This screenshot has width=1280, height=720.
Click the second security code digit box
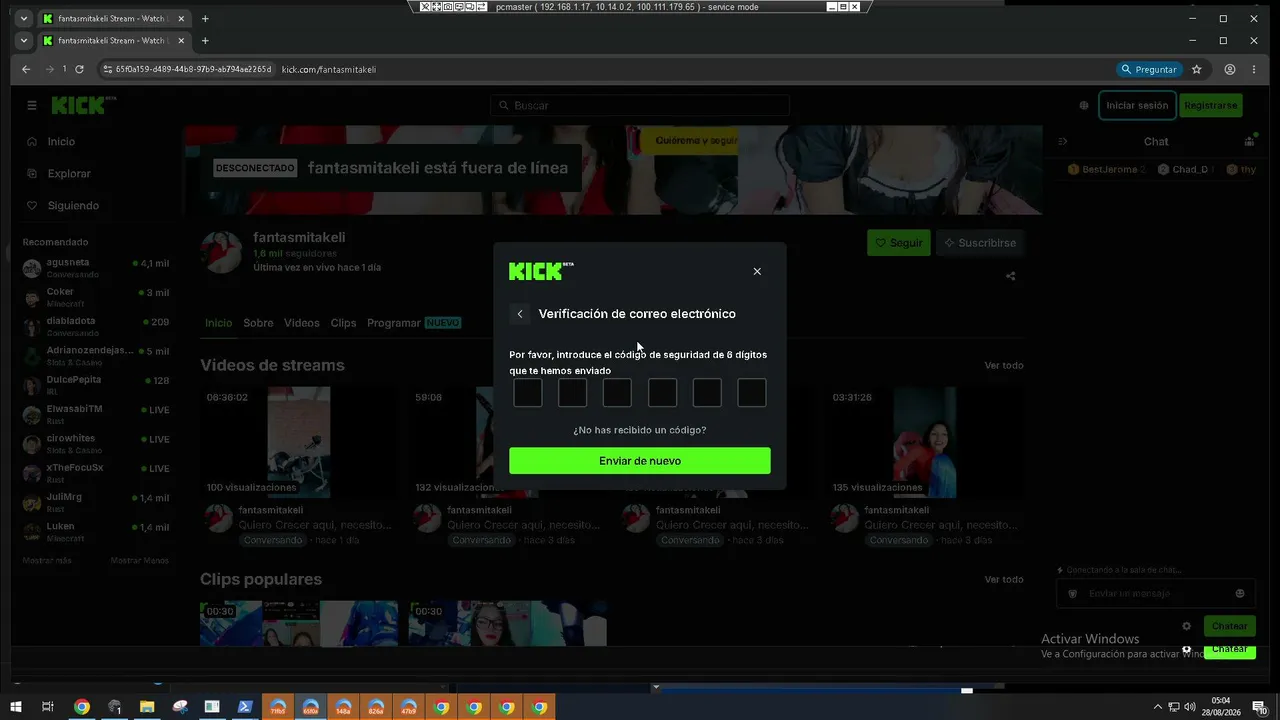coord(573,393)
